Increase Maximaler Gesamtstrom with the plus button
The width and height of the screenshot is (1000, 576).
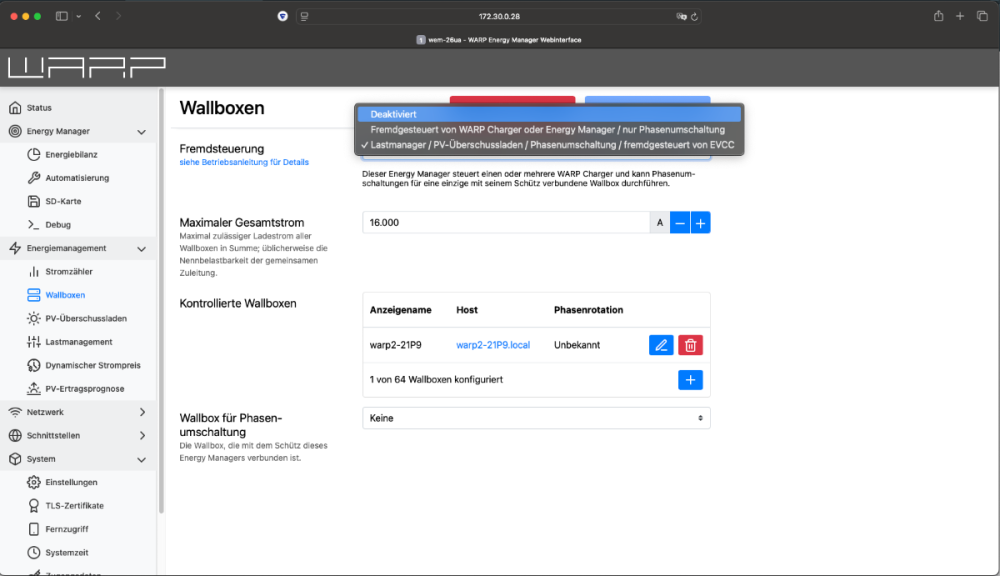(701, 223)
